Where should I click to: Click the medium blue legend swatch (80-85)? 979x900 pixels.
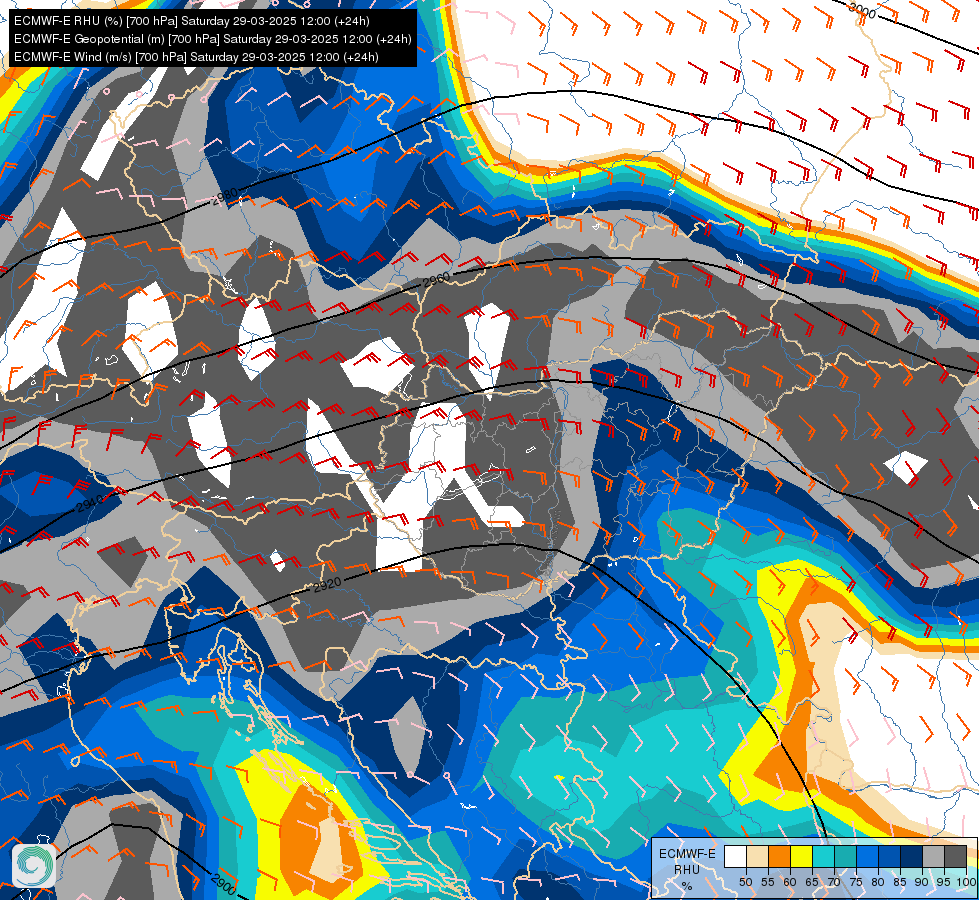coord(889,856)
